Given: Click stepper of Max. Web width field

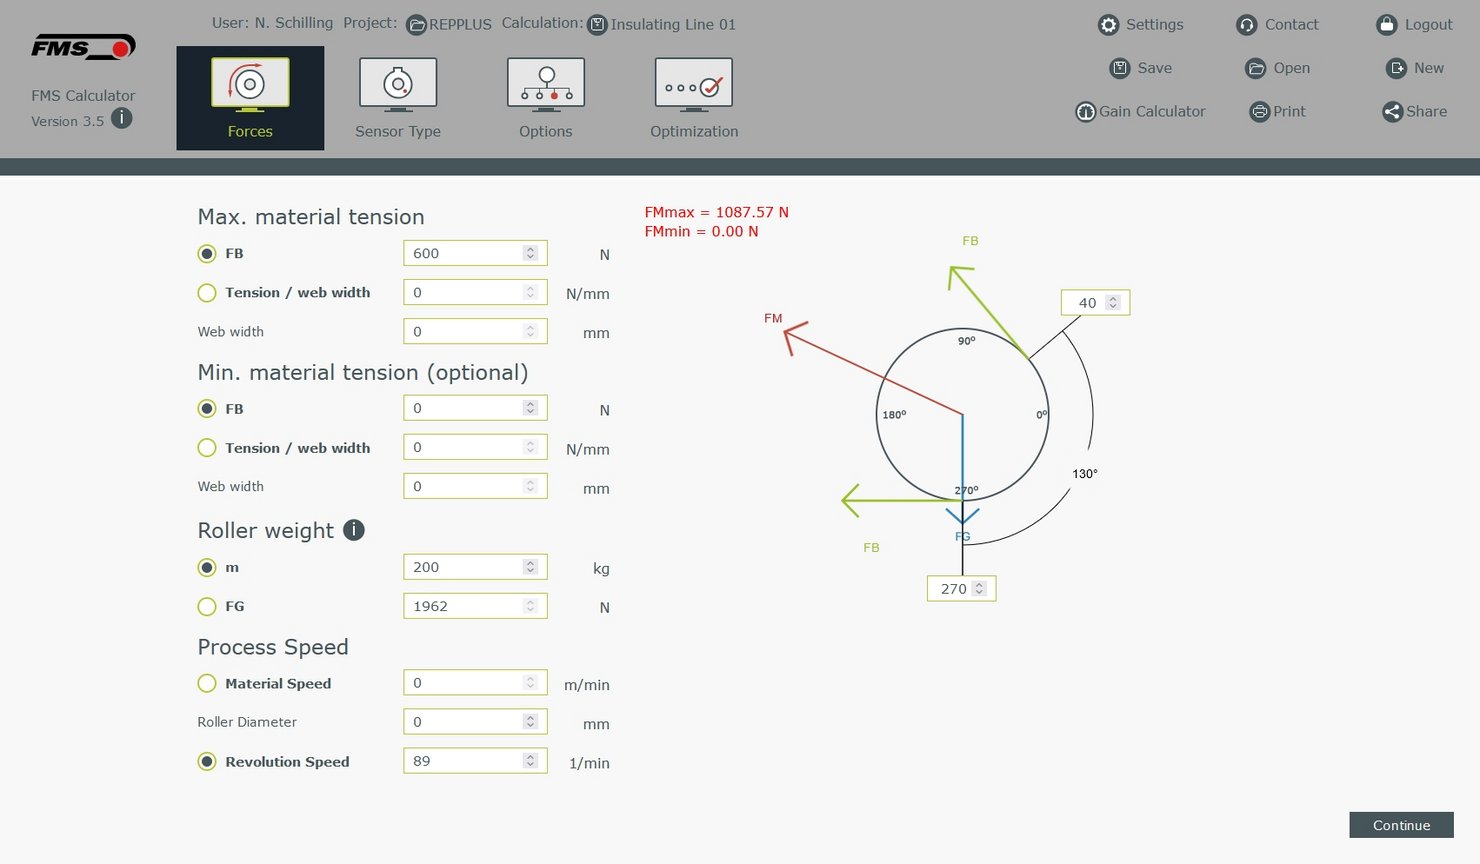Looking at the screenshot, I should point(531,331).
